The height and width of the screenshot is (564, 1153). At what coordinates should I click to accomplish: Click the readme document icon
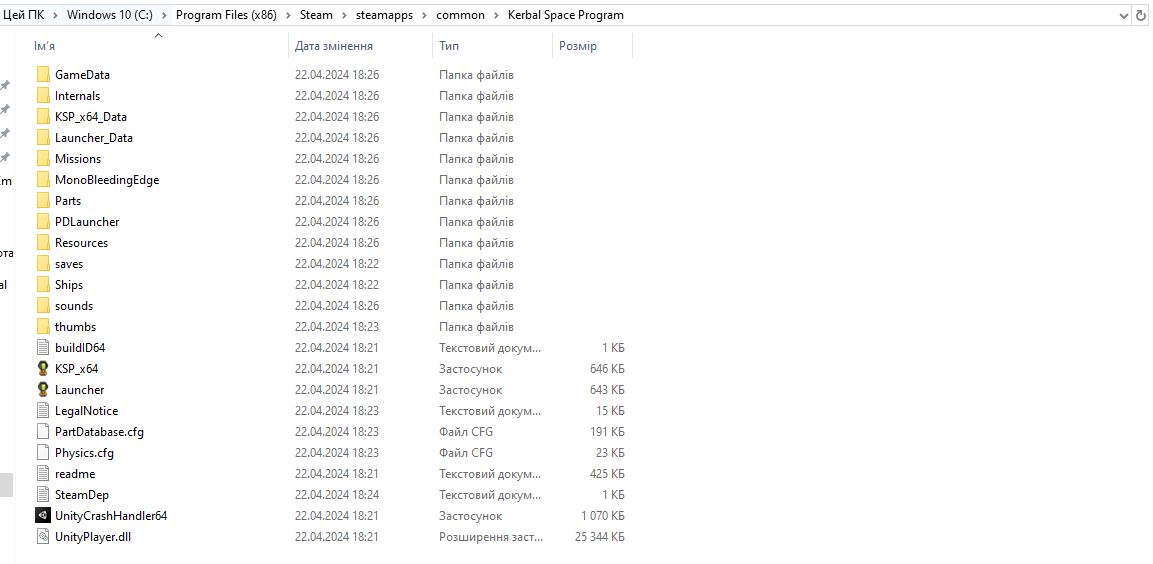(x=43, y=474)
